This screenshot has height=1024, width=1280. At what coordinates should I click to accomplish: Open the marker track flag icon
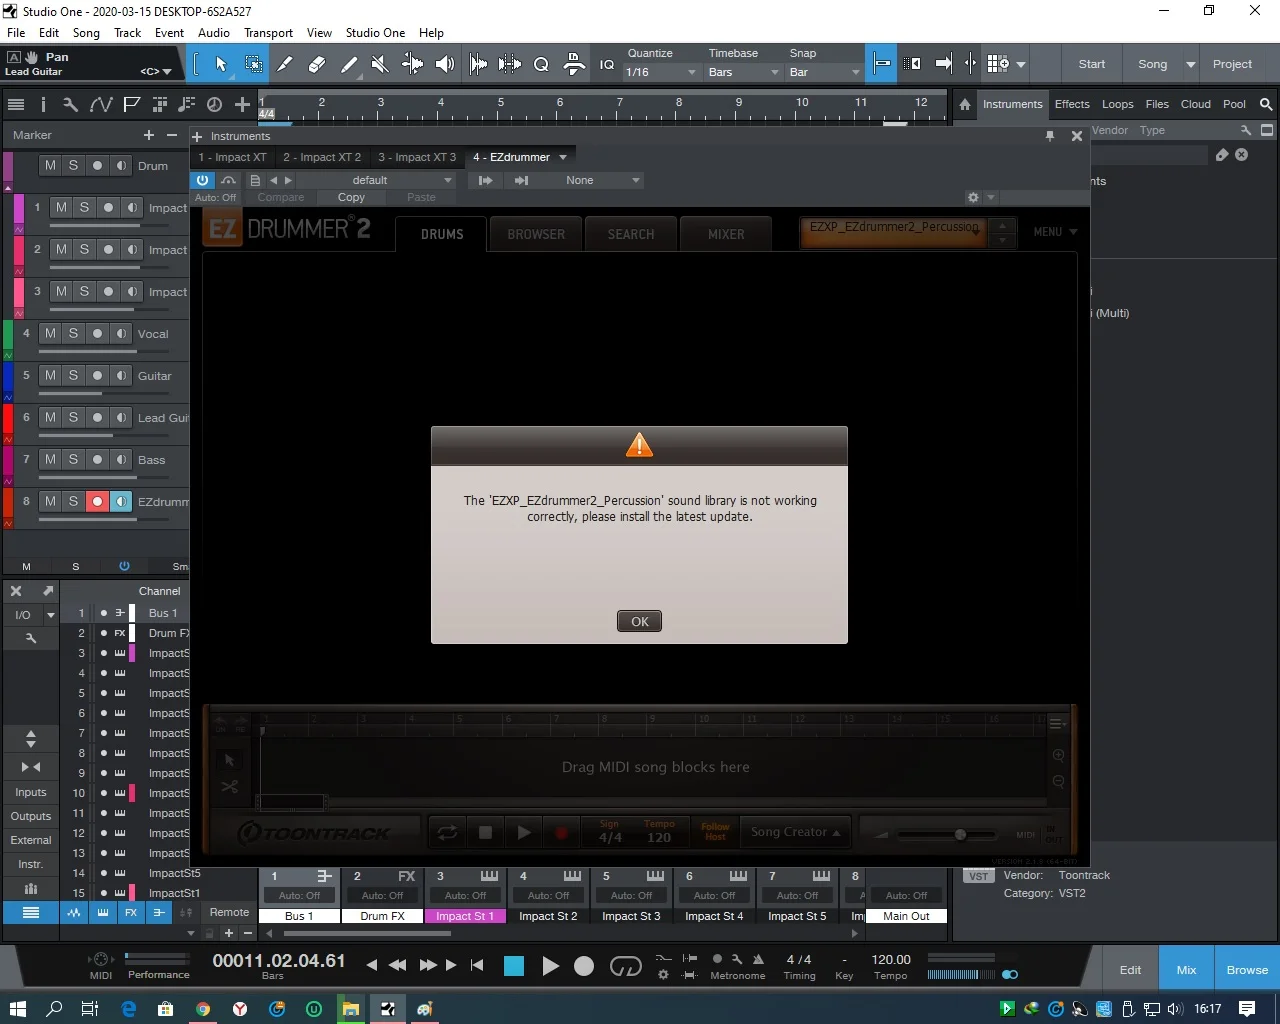131,104
